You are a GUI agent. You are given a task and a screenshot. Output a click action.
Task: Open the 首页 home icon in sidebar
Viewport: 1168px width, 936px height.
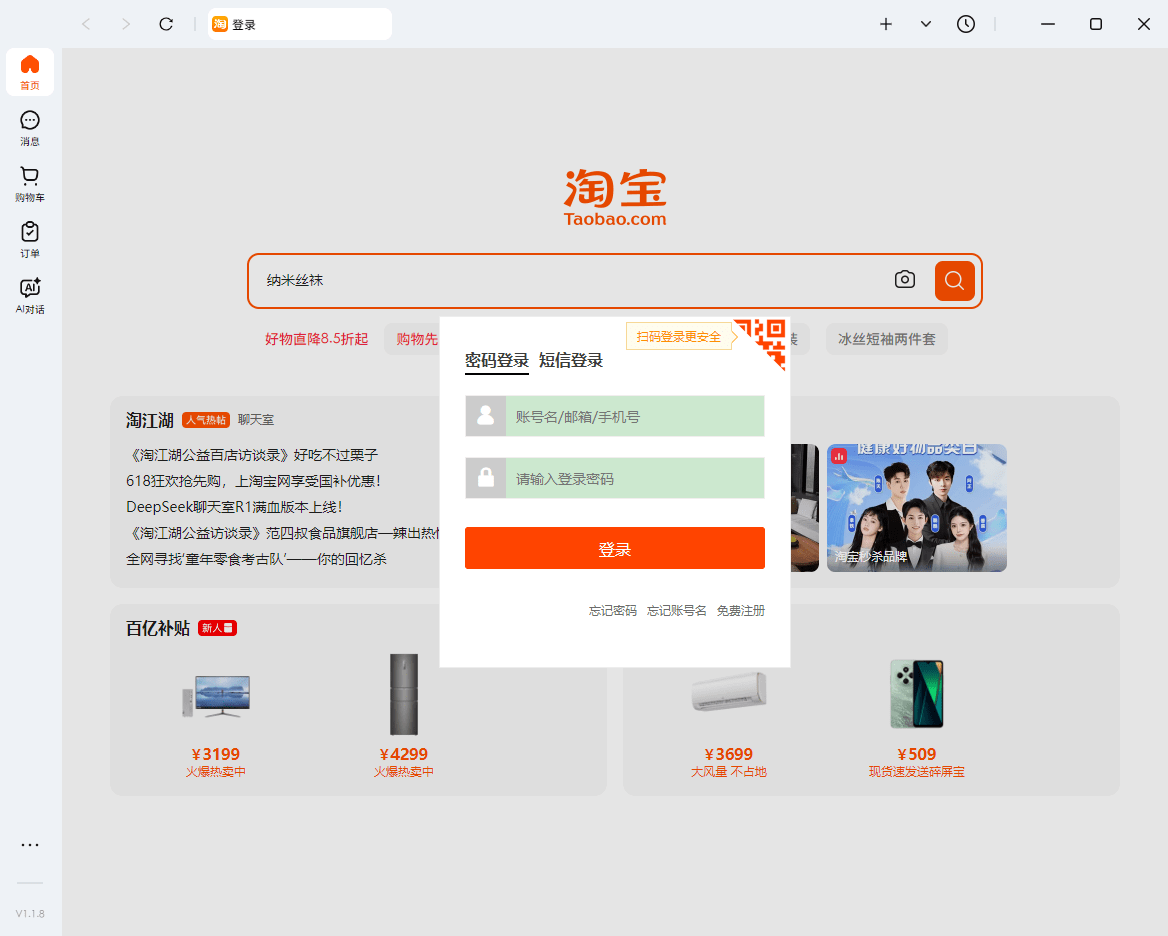(x=29, y=72)
